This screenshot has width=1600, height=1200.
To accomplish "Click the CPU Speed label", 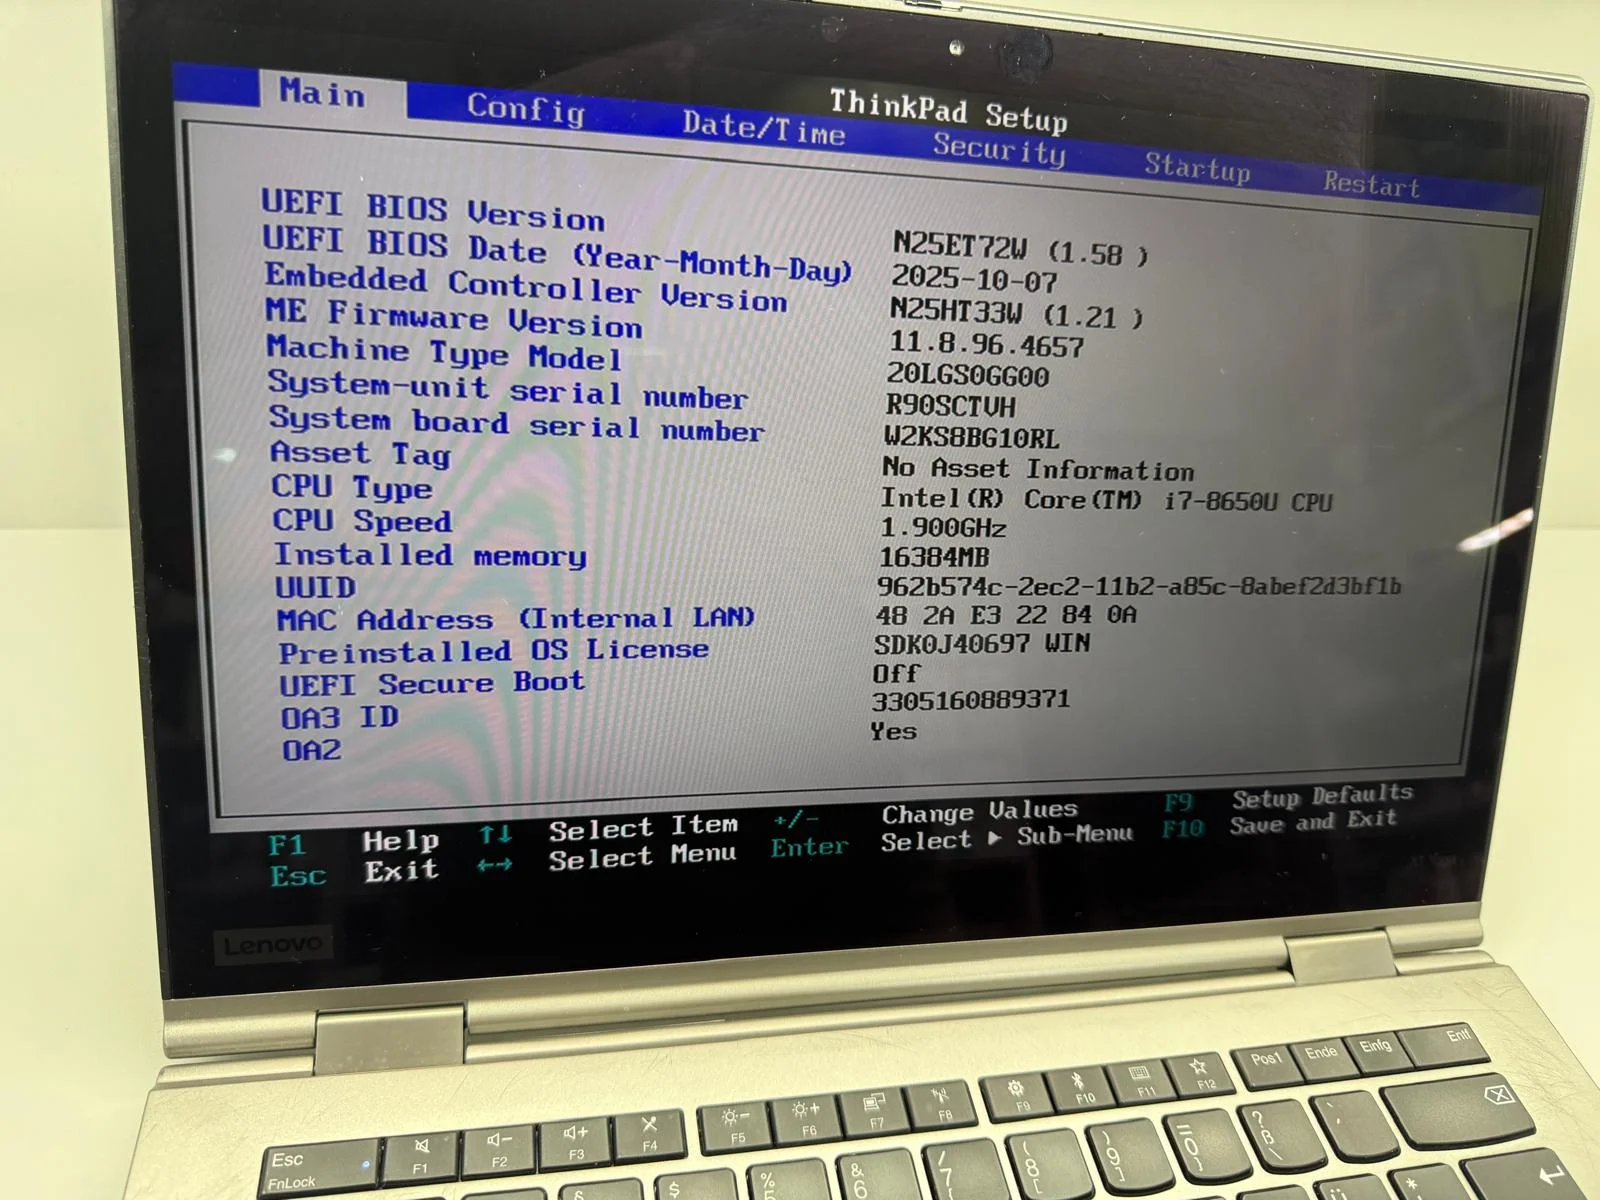I will pos(362,521).
